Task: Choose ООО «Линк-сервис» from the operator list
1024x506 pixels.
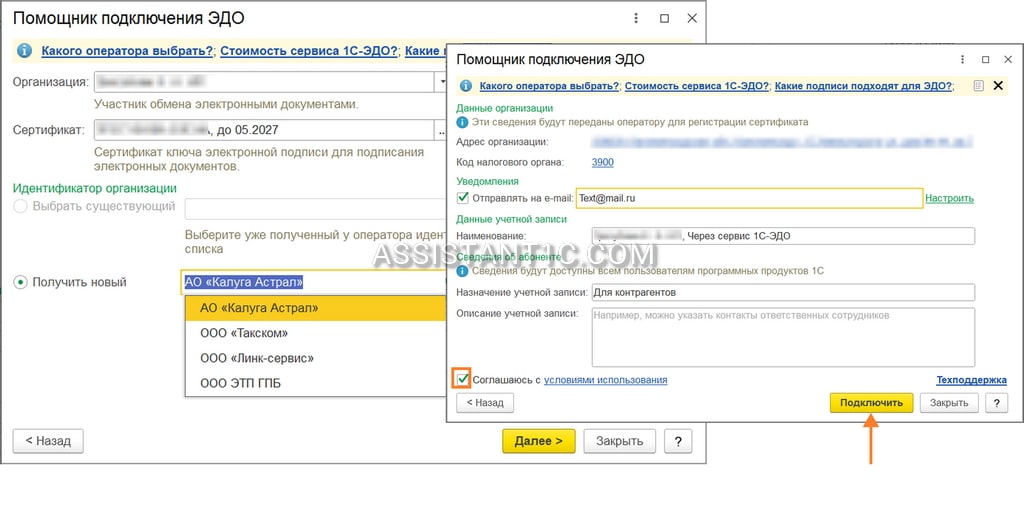Action: tap(315, 358)
